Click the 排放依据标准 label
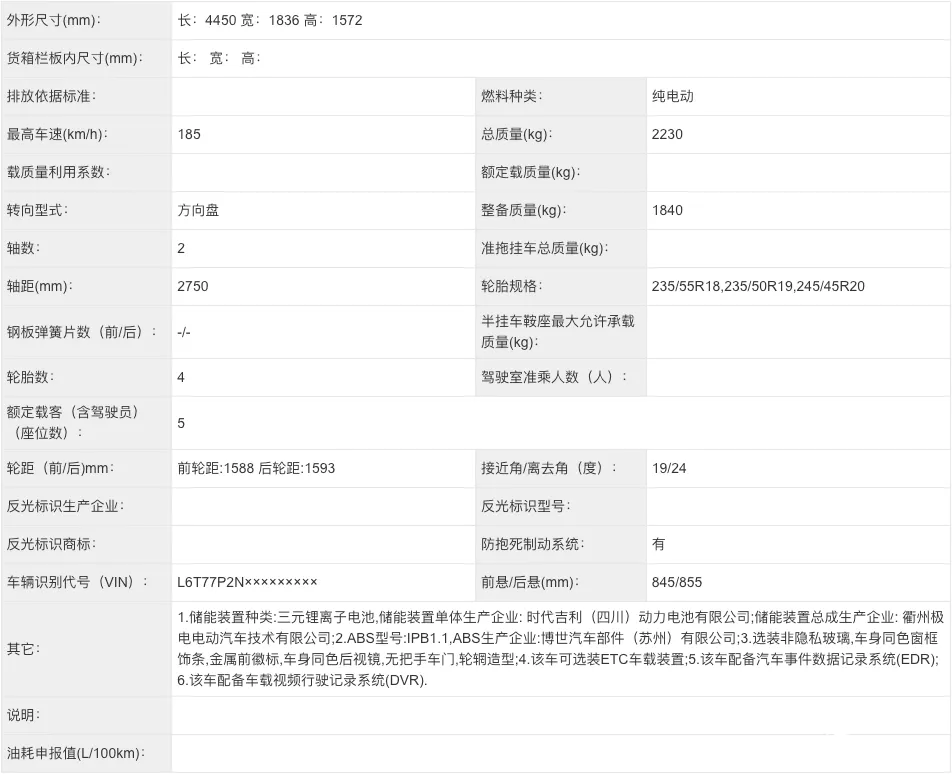Viewport: 952px width, 774px height. [x=51, y=97]
